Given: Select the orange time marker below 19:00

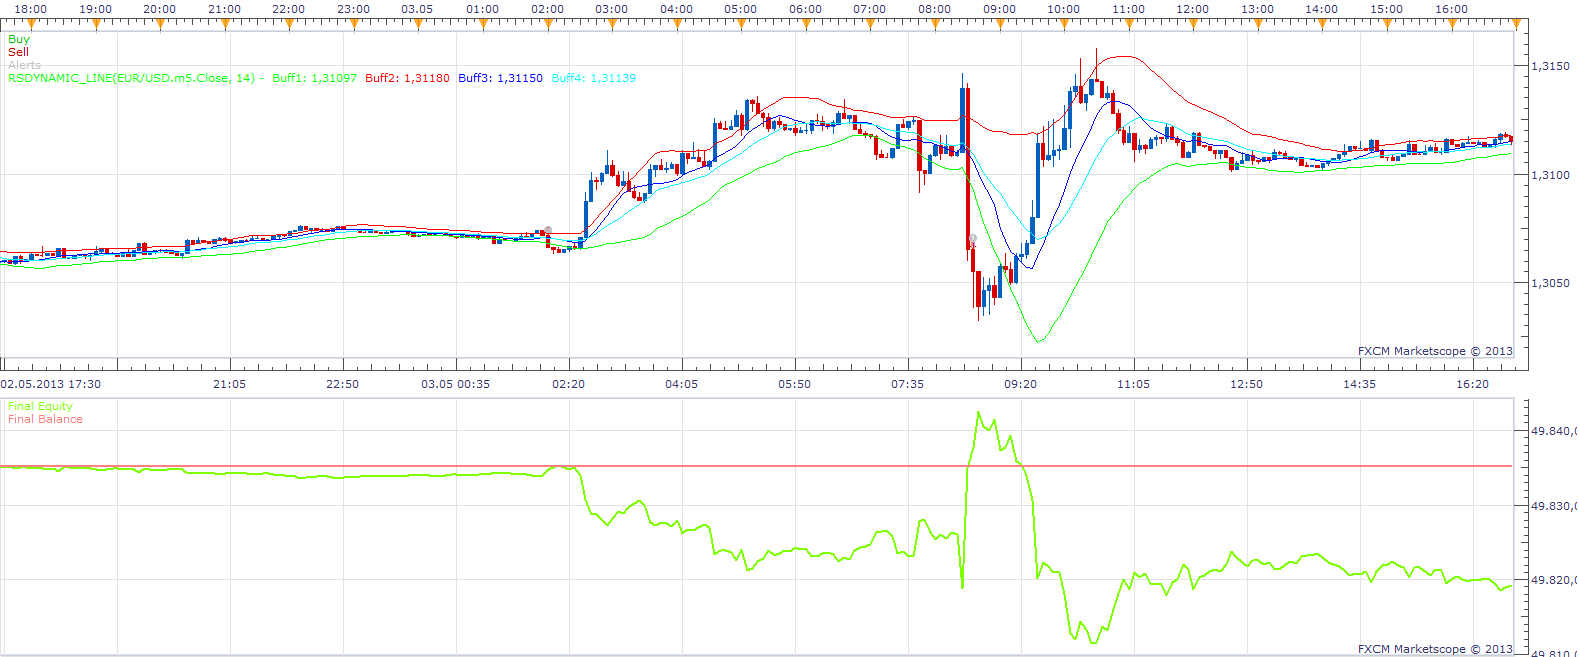Looking at the screenshot, I should (96, 24).
